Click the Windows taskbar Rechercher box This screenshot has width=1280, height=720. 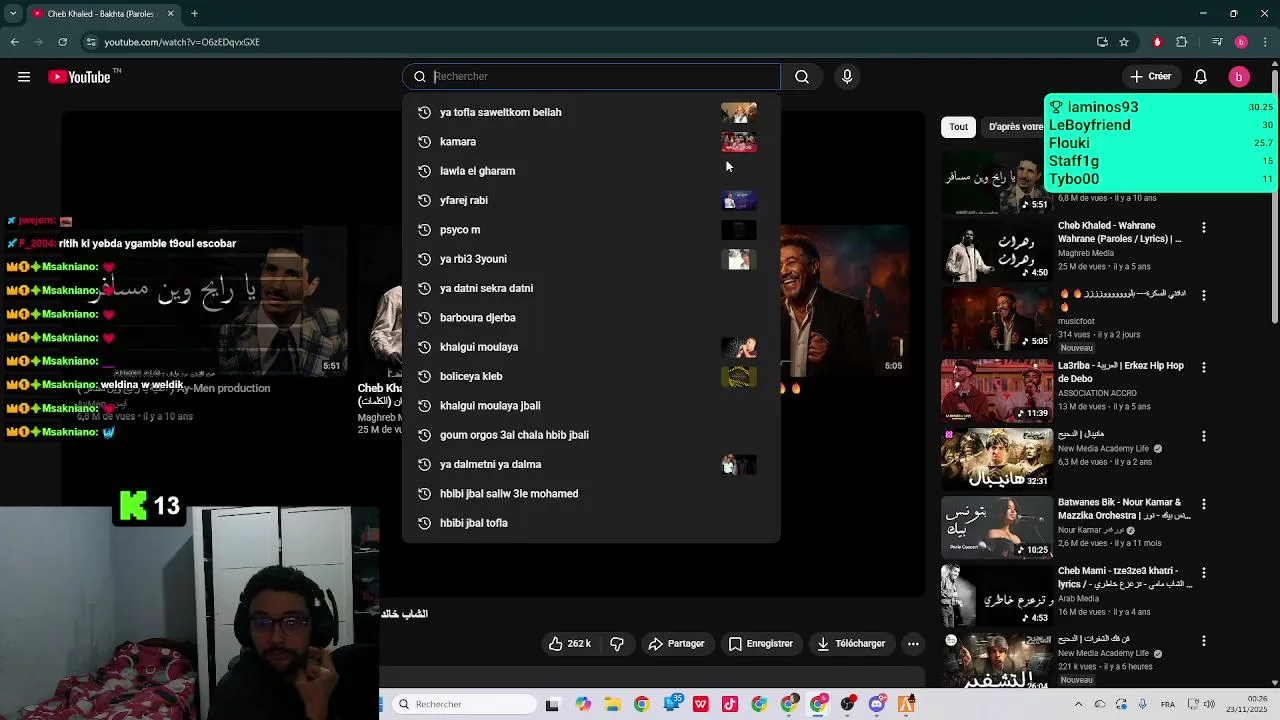tap(464, 704)
